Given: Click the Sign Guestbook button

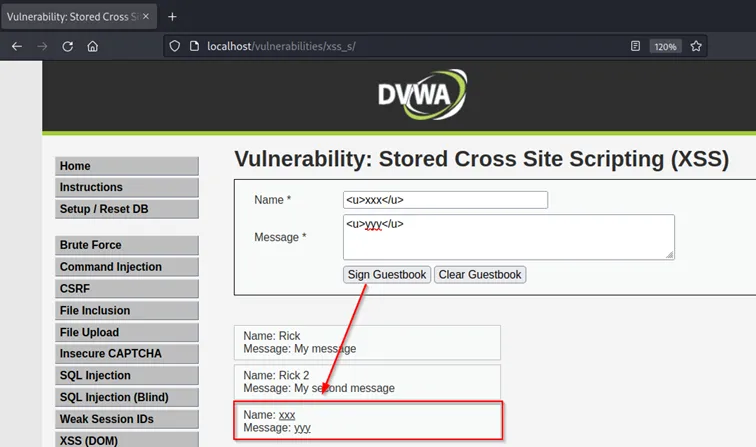Looking at the screenshot, I should (x=387, y=274).
